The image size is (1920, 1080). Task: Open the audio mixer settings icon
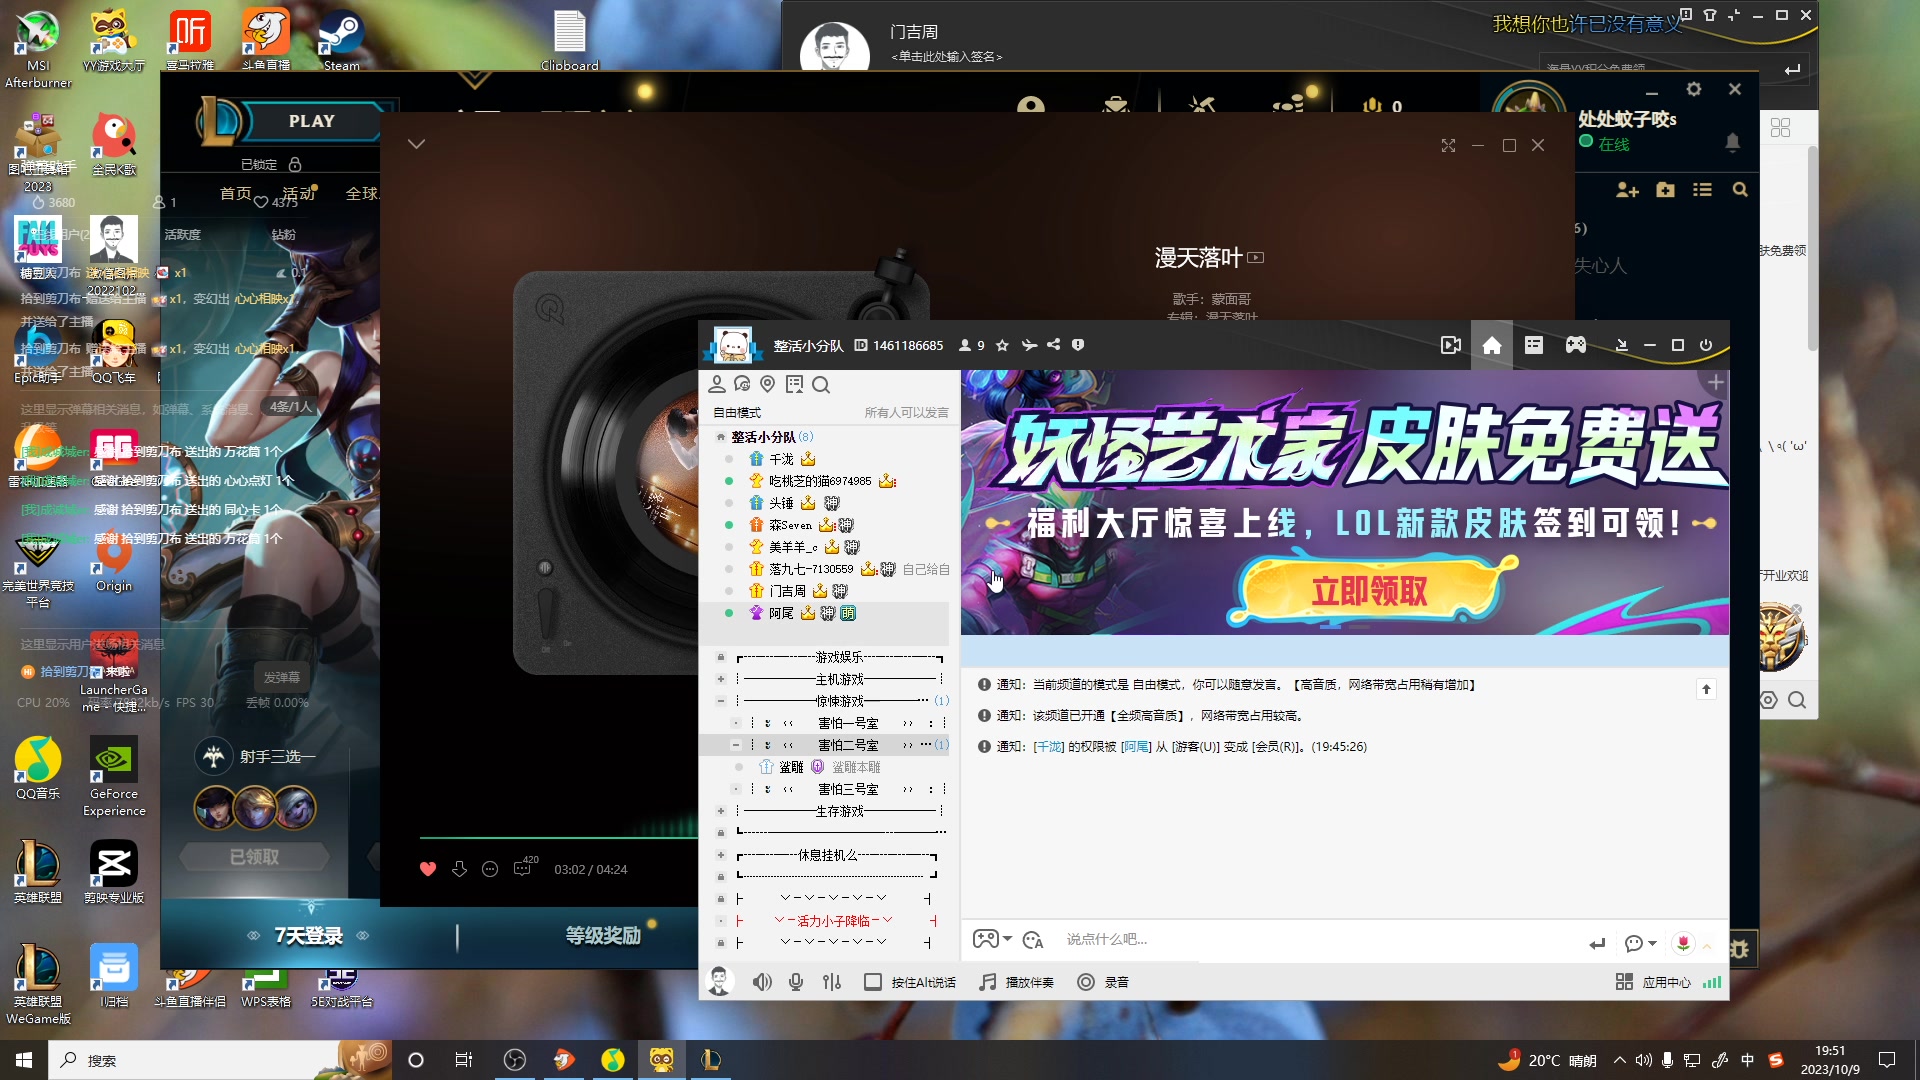[x=832, y=982]
